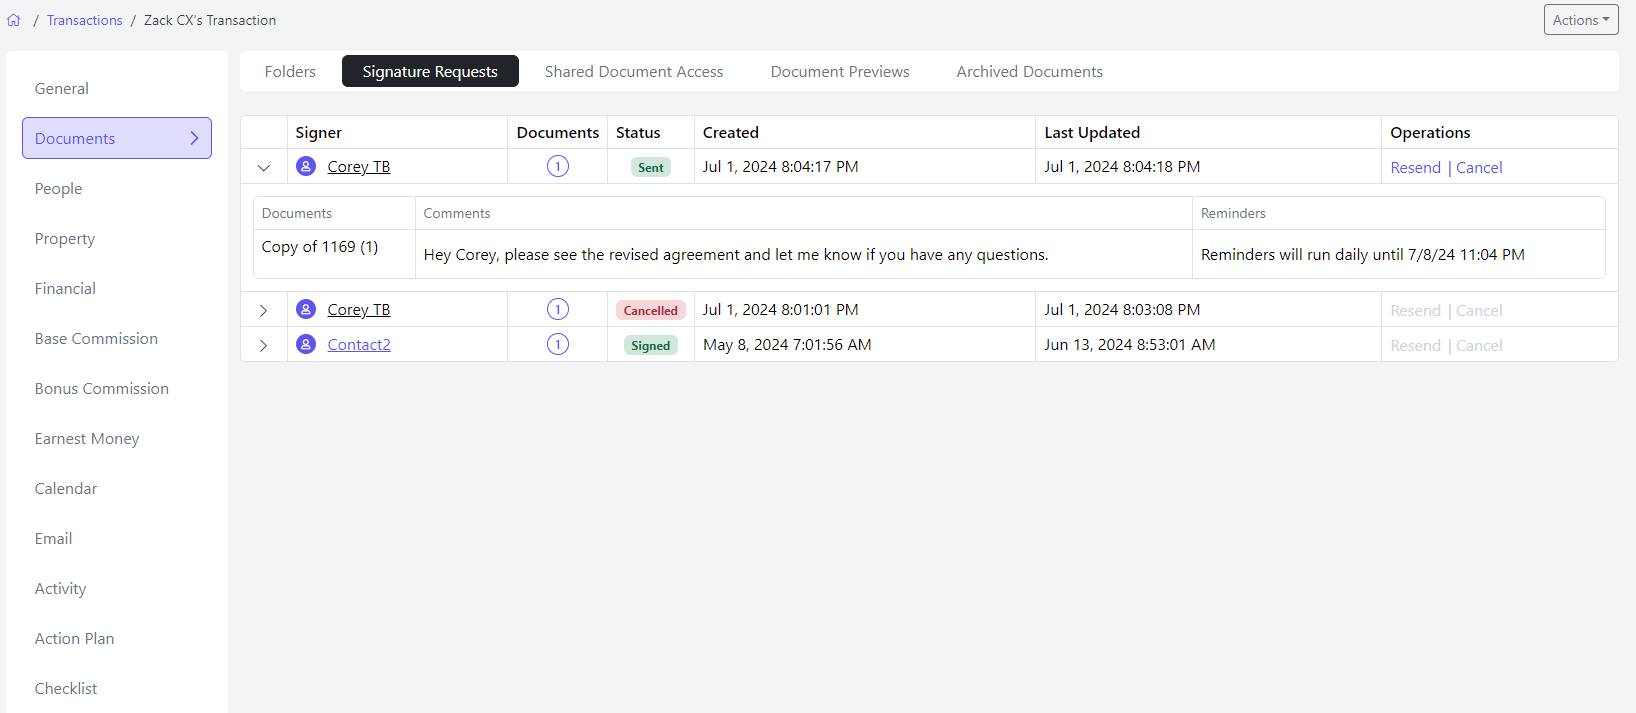Click the Cancelled status badge
1636x713 pixels.
pyautogui.click(x=651, y=310)
